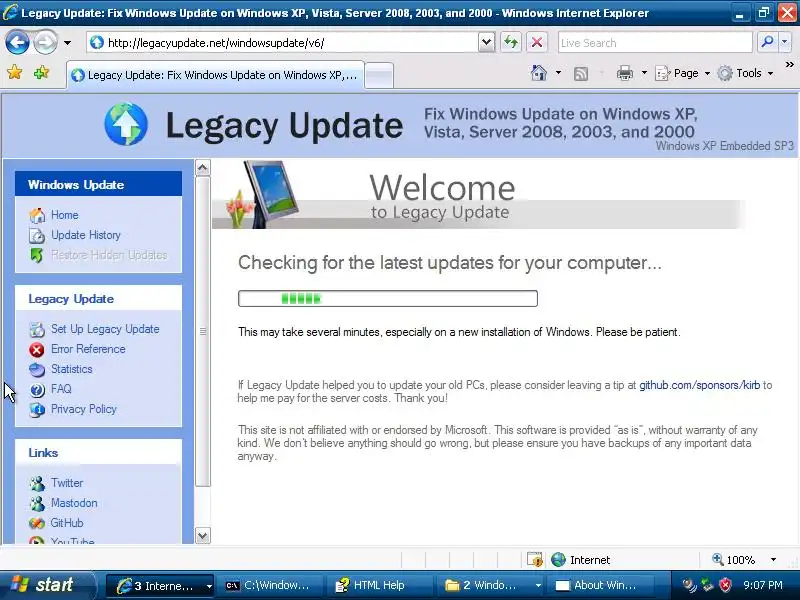Image resolution: width=800 pixels, height=600 pixels.
Task: Go back with the IE Back button
Action: pyautogui.click(x=17, y=42)
